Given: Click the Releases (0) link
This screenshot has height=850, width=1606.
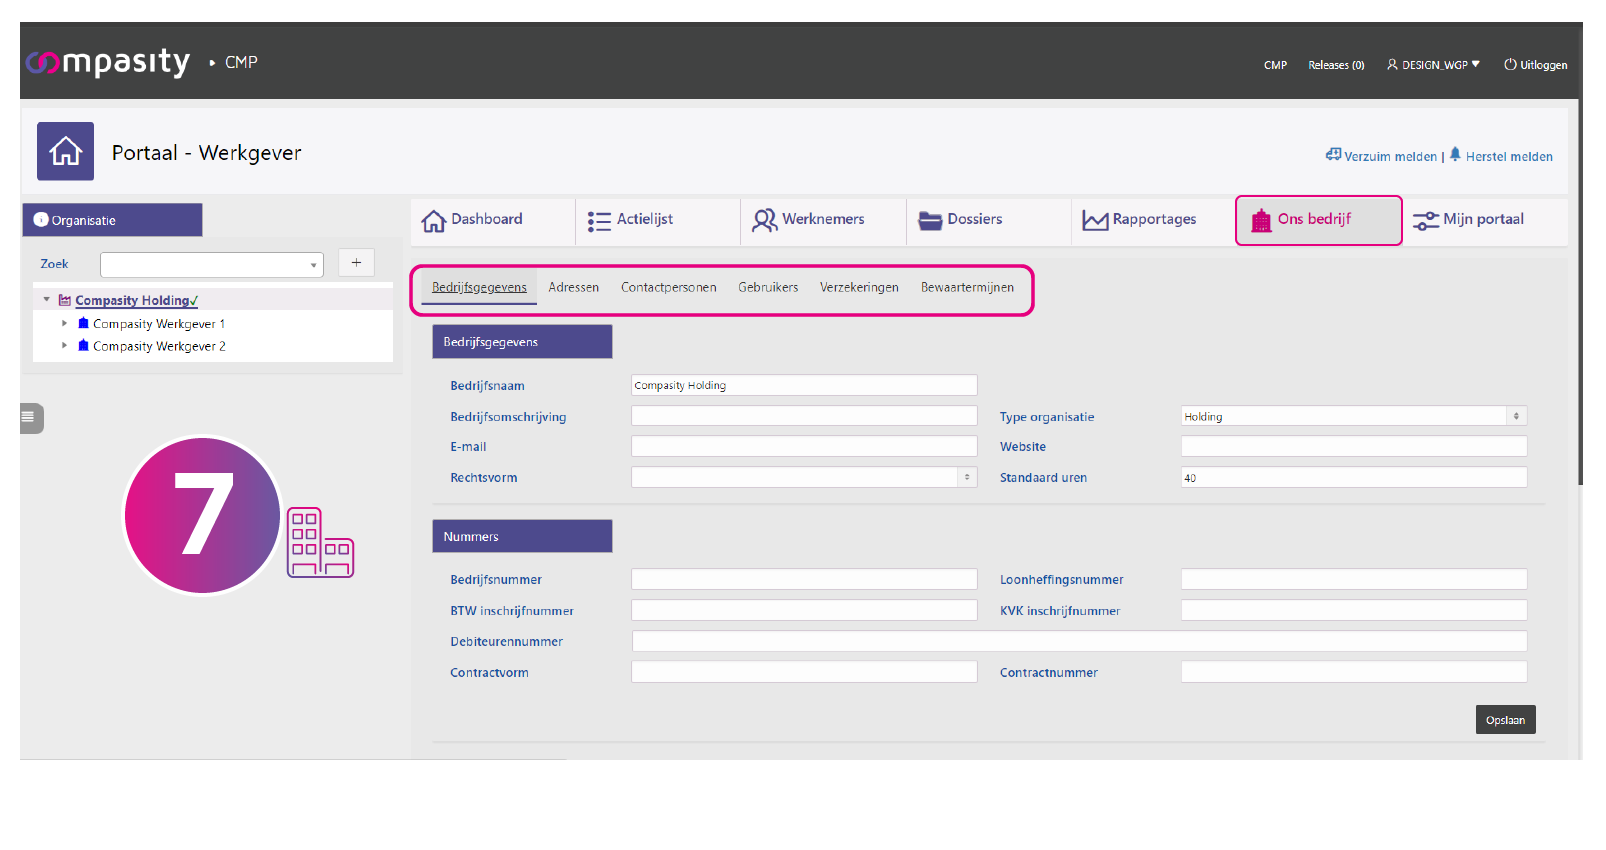Looking at the screenshot, I should point(1336,65).
